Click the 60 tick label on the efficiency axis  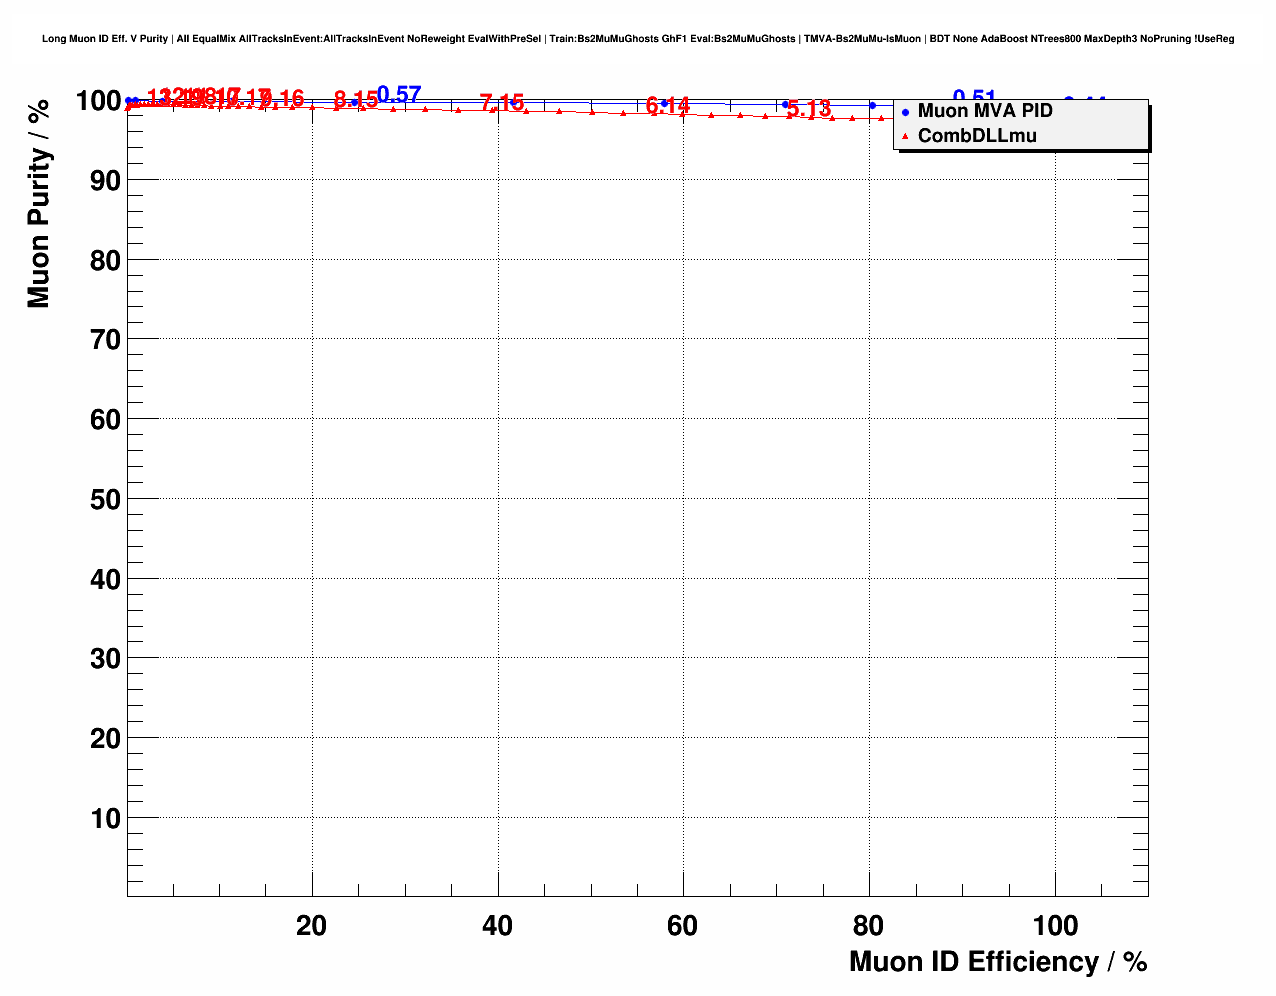(x=683, y=926)
